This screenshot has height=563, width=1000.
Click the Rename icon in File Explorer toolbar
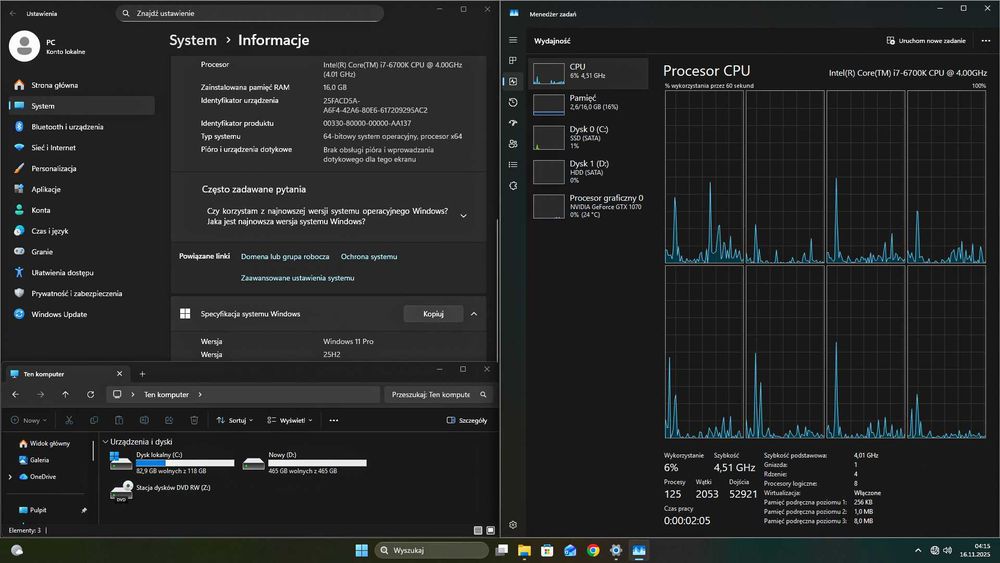pos(144,420)
